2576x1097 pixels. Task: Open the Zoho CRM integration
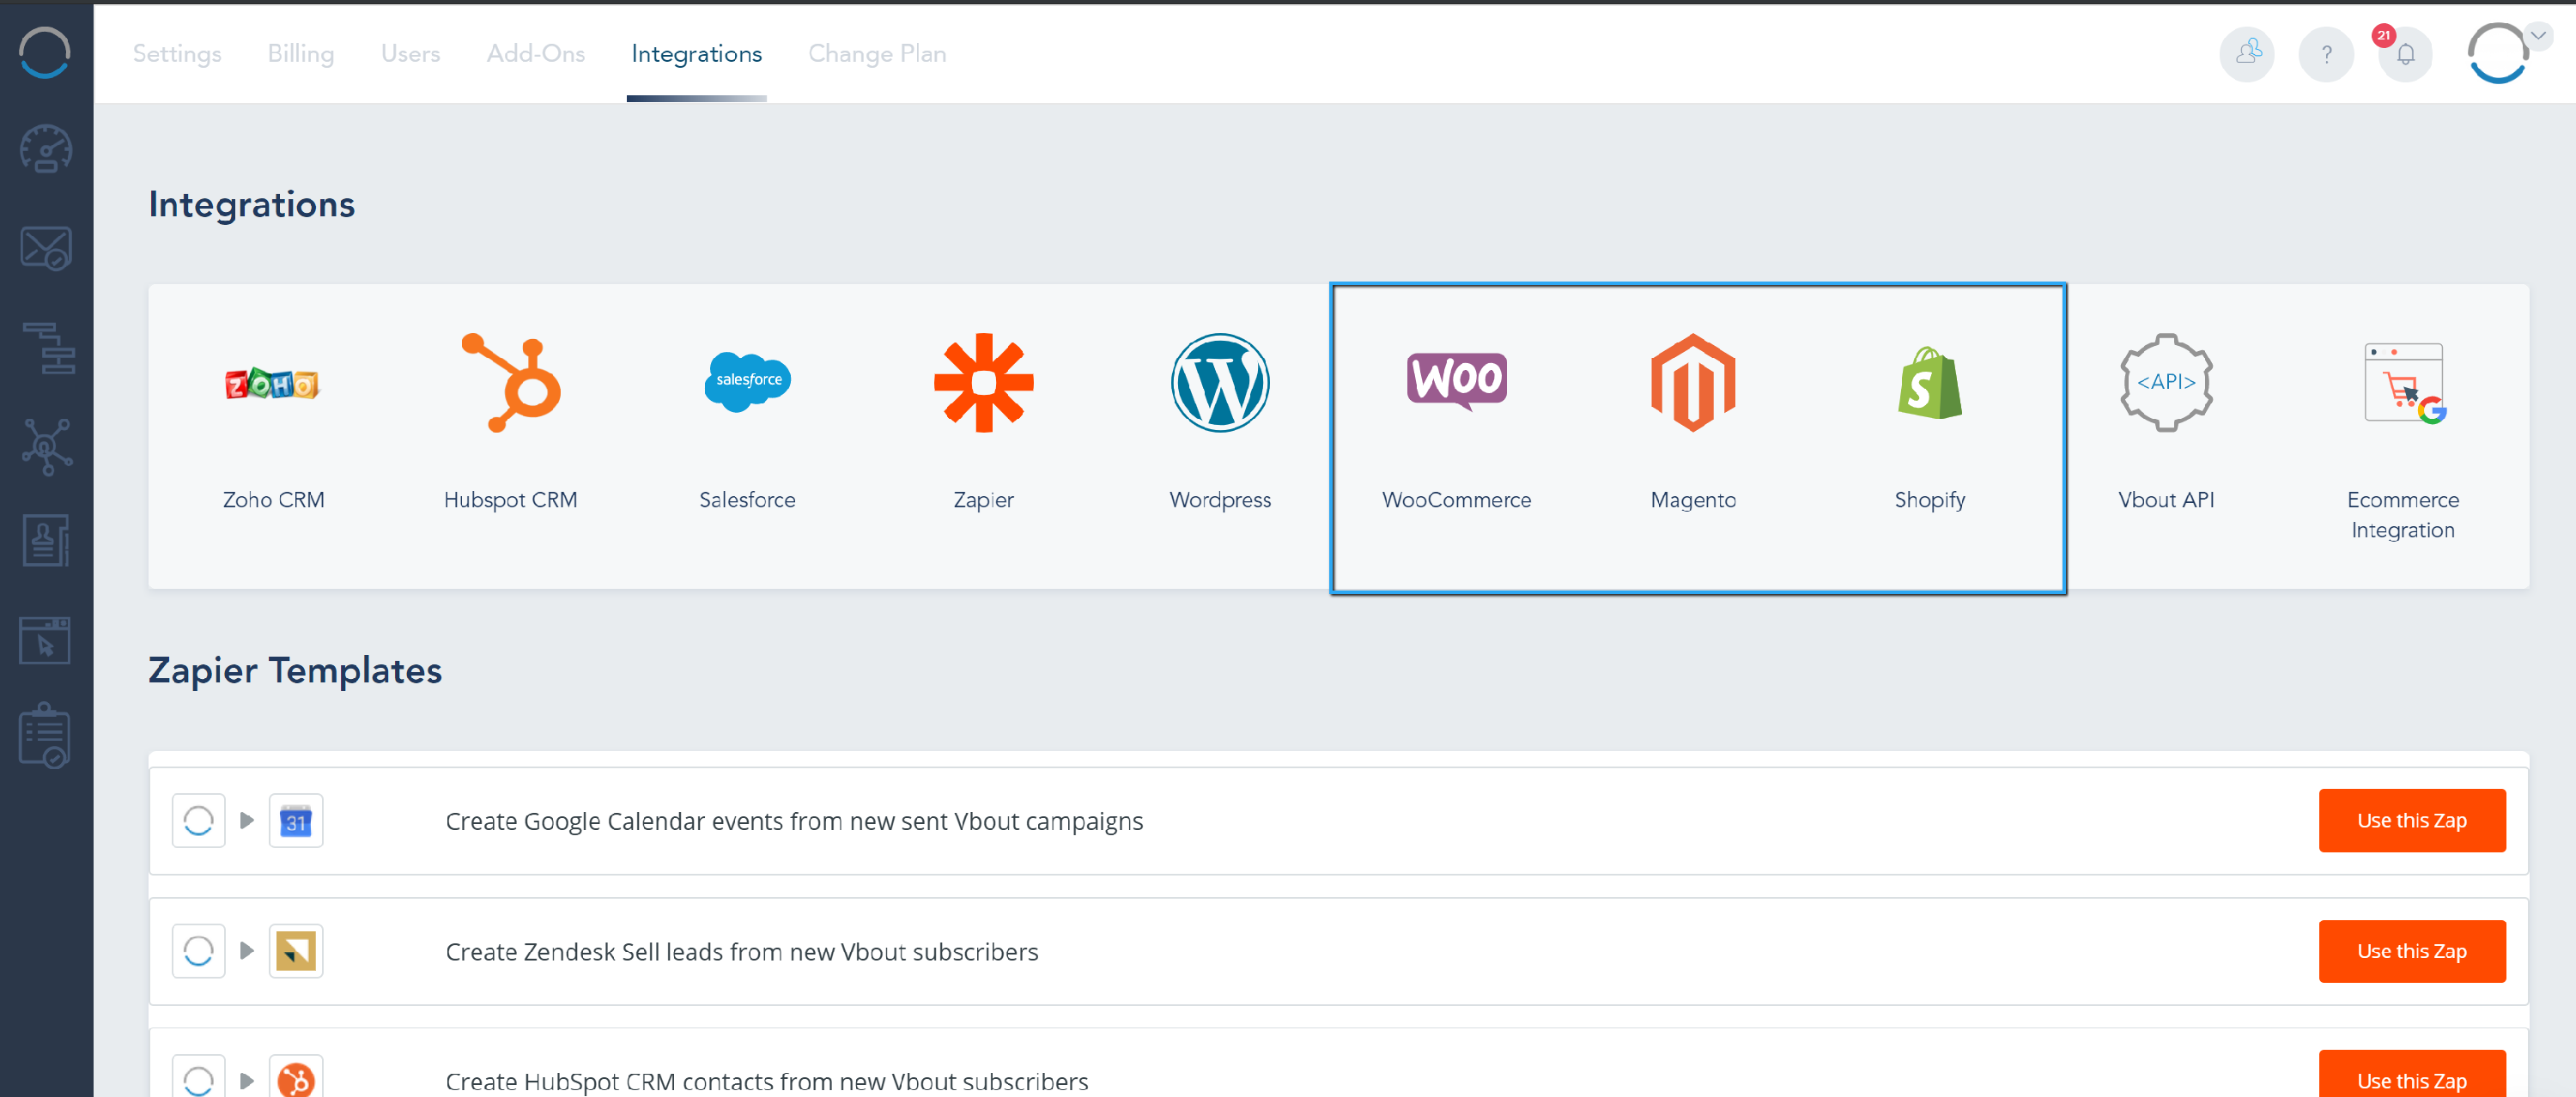272,384
